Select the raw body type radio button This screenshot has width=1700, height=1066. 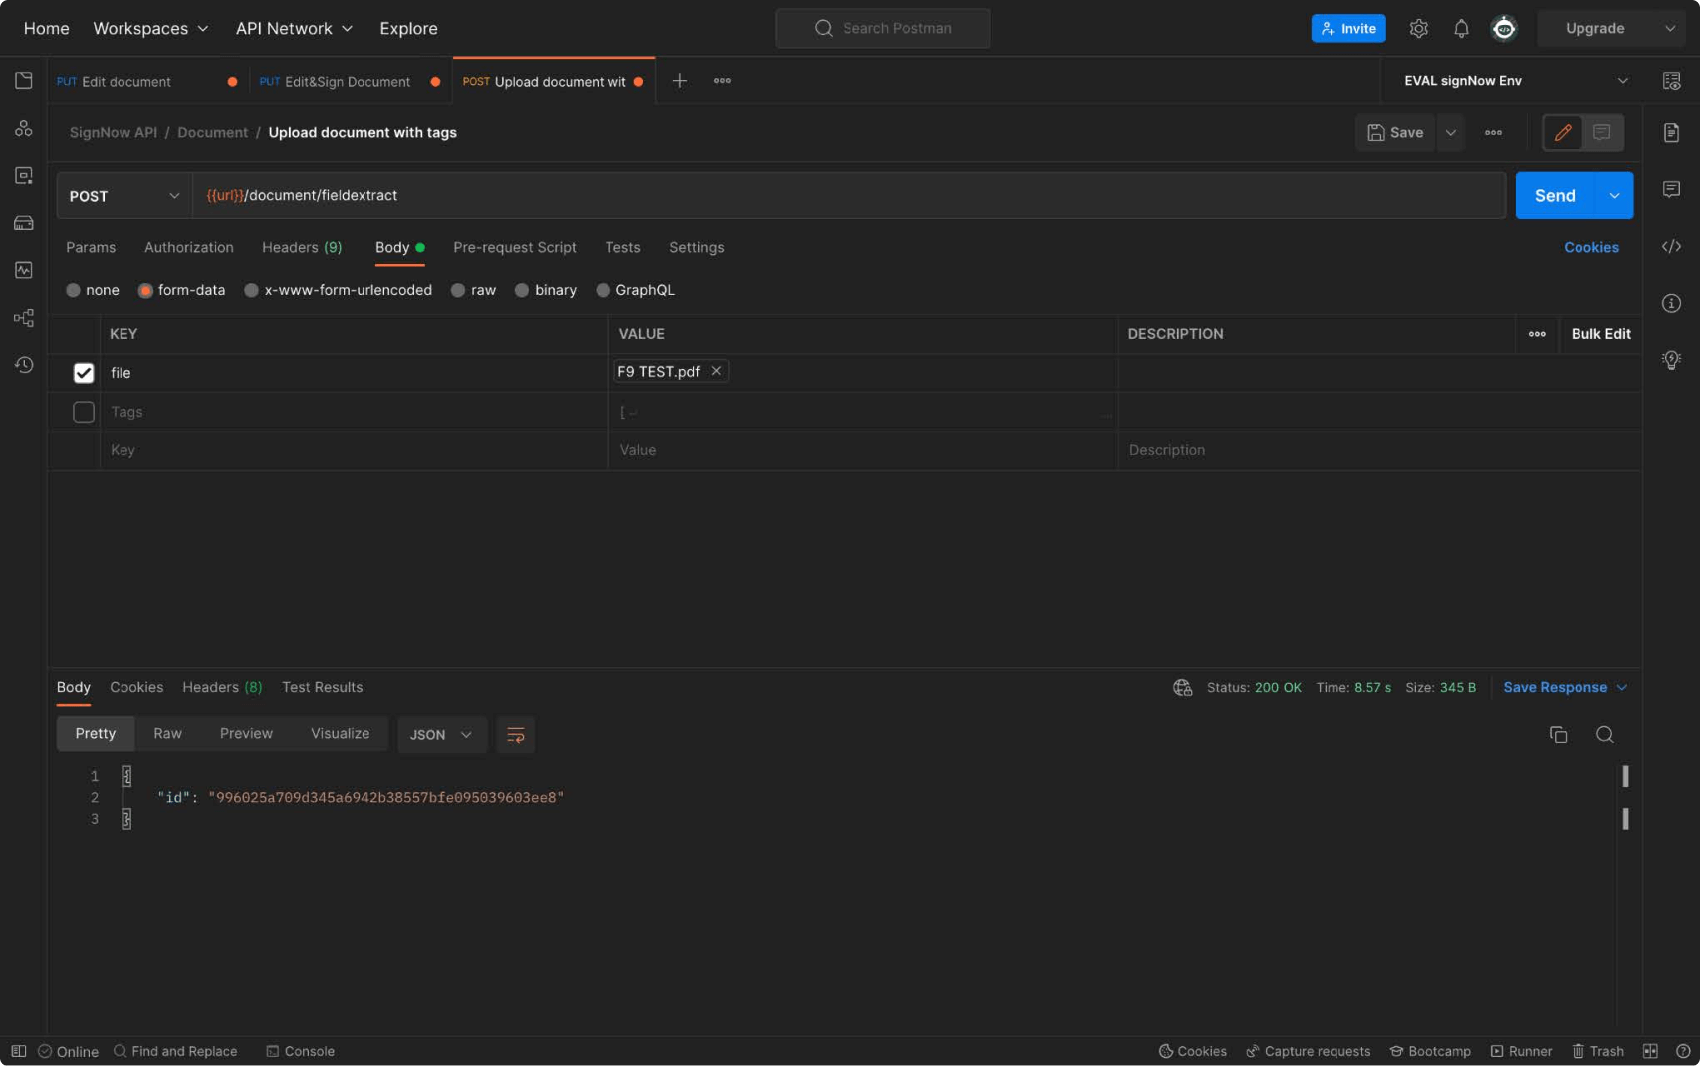click(458, 290)
